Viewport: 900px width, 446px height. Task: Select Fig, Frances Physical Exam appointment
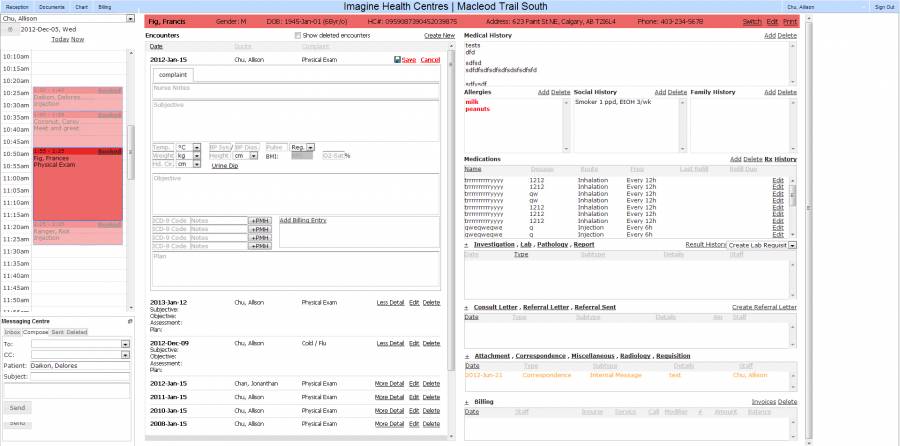(x=77, y=184)
